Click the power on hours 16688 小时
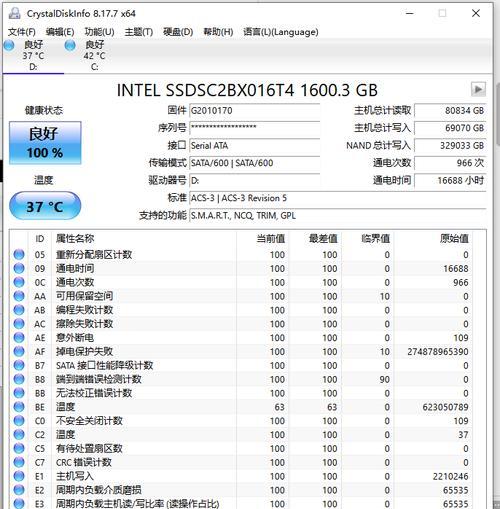This screenshot has width=500, height=509. [x=450, y=181]
